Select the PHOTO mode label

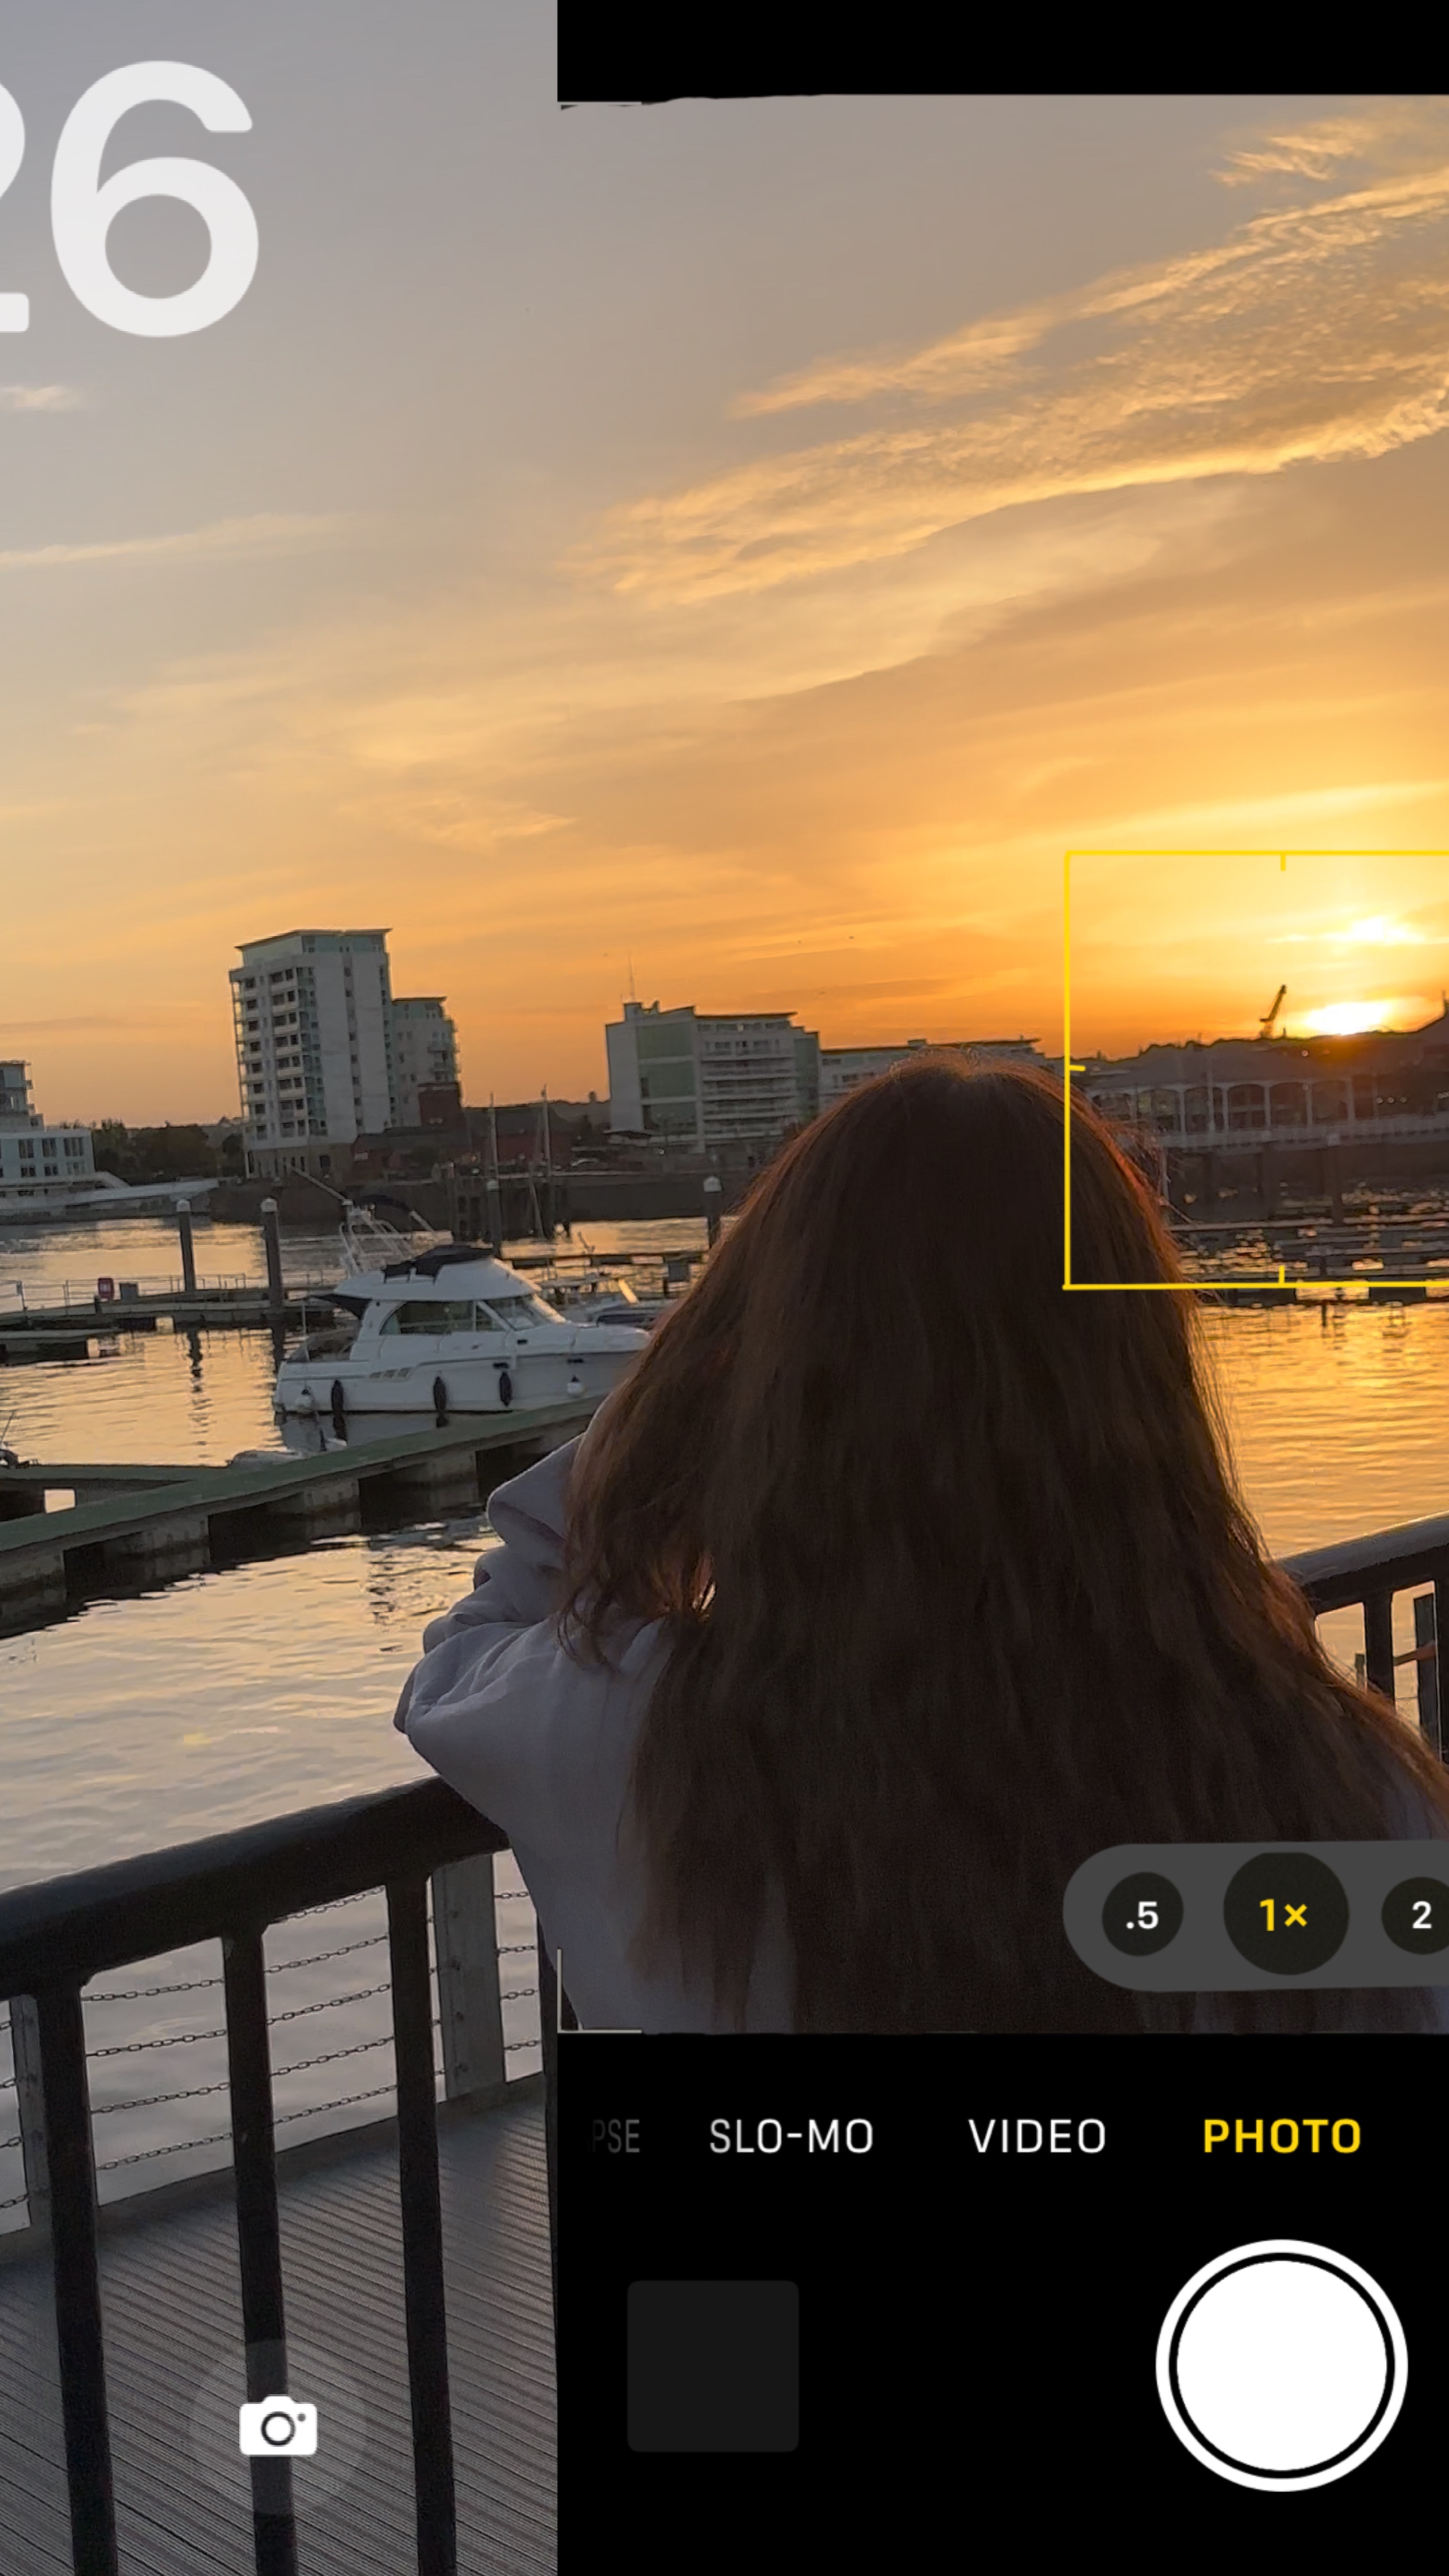tap(1281, 2137)
